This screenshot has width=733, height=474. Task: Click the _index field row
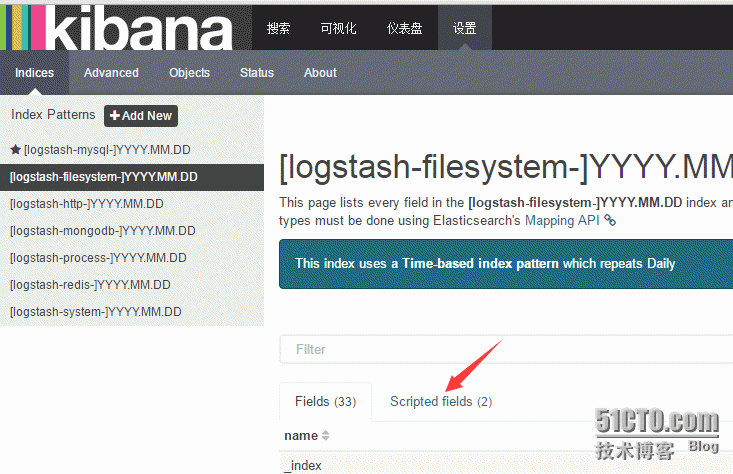(x=506, y=464)
